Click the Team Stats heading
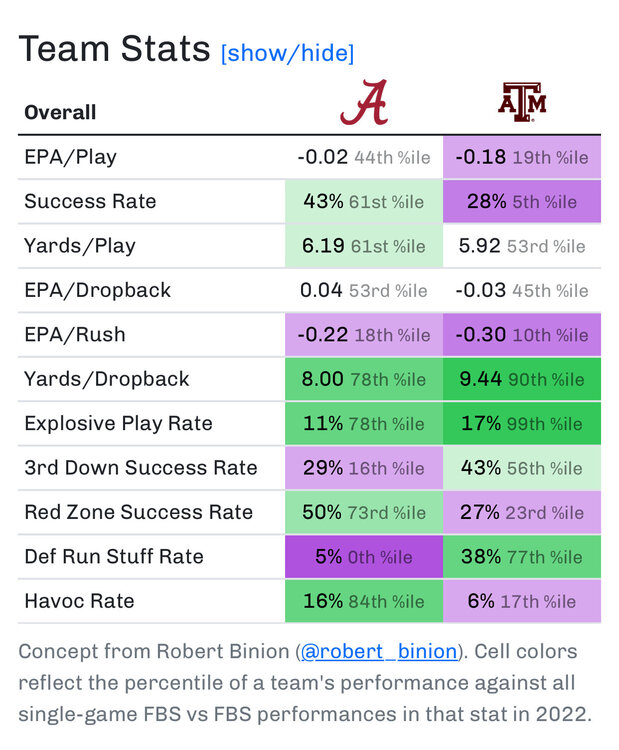The image size is (619, 750). pyautogui.click(x=115, y=49)
